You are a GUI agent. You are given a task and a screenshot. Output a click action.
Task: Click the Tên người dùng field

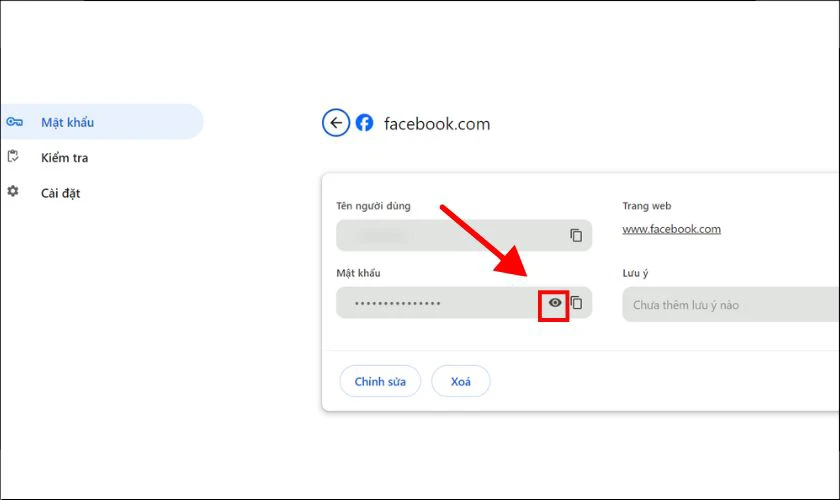[x=464, y=235]
